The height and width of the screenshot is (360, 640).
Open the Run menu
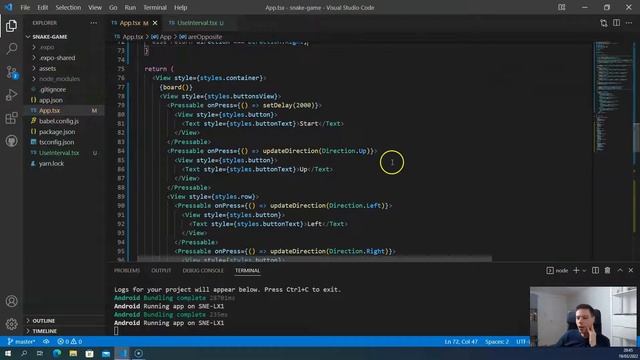(x=130, y=7)
